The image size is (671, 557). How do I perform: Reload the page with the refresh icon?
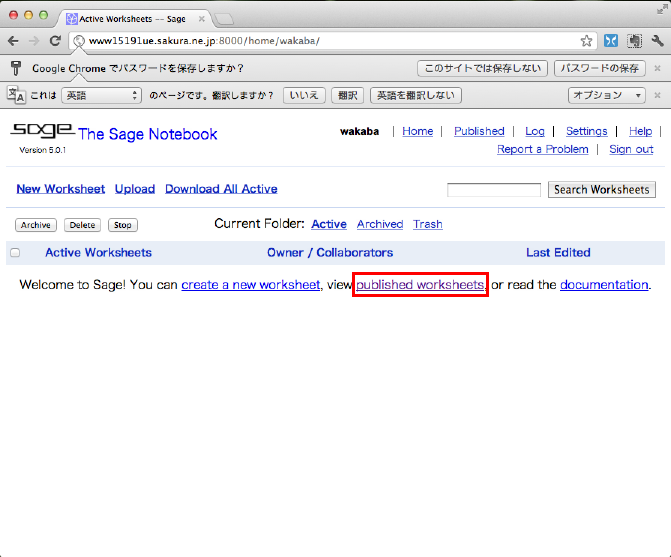pyautogui.click(x=56, y=41)
